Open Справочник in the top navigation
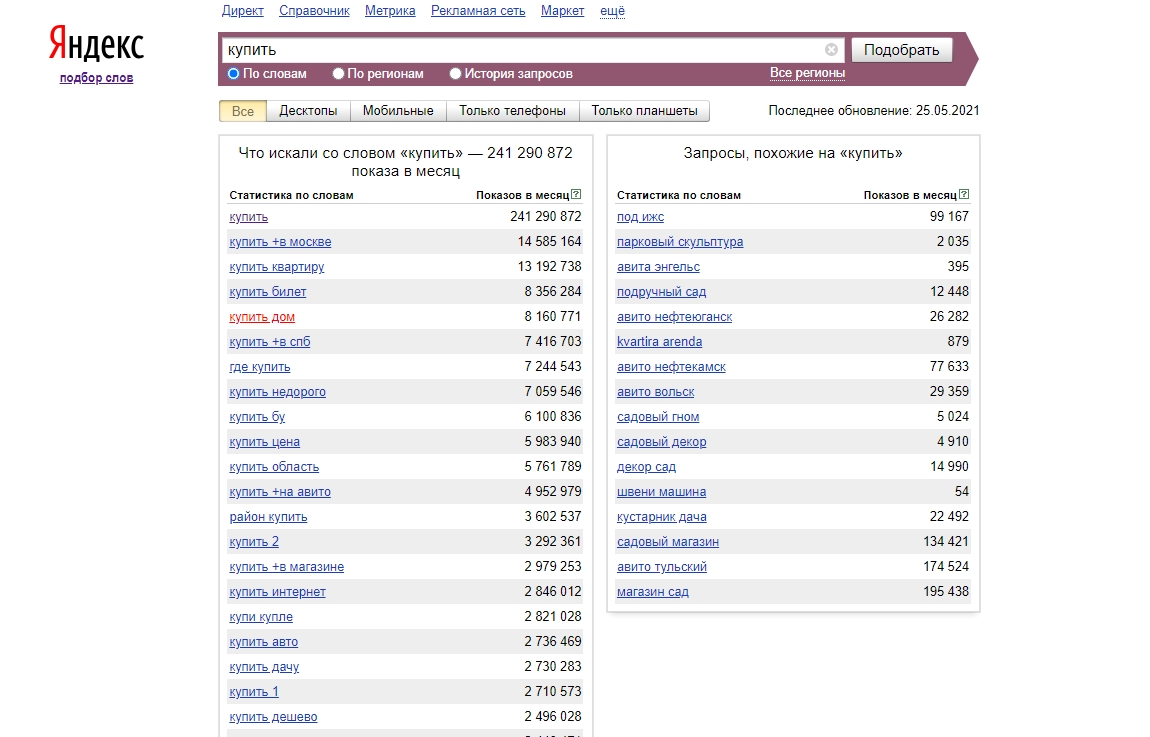Screen dimensions: 1150x737 [314, 11]
